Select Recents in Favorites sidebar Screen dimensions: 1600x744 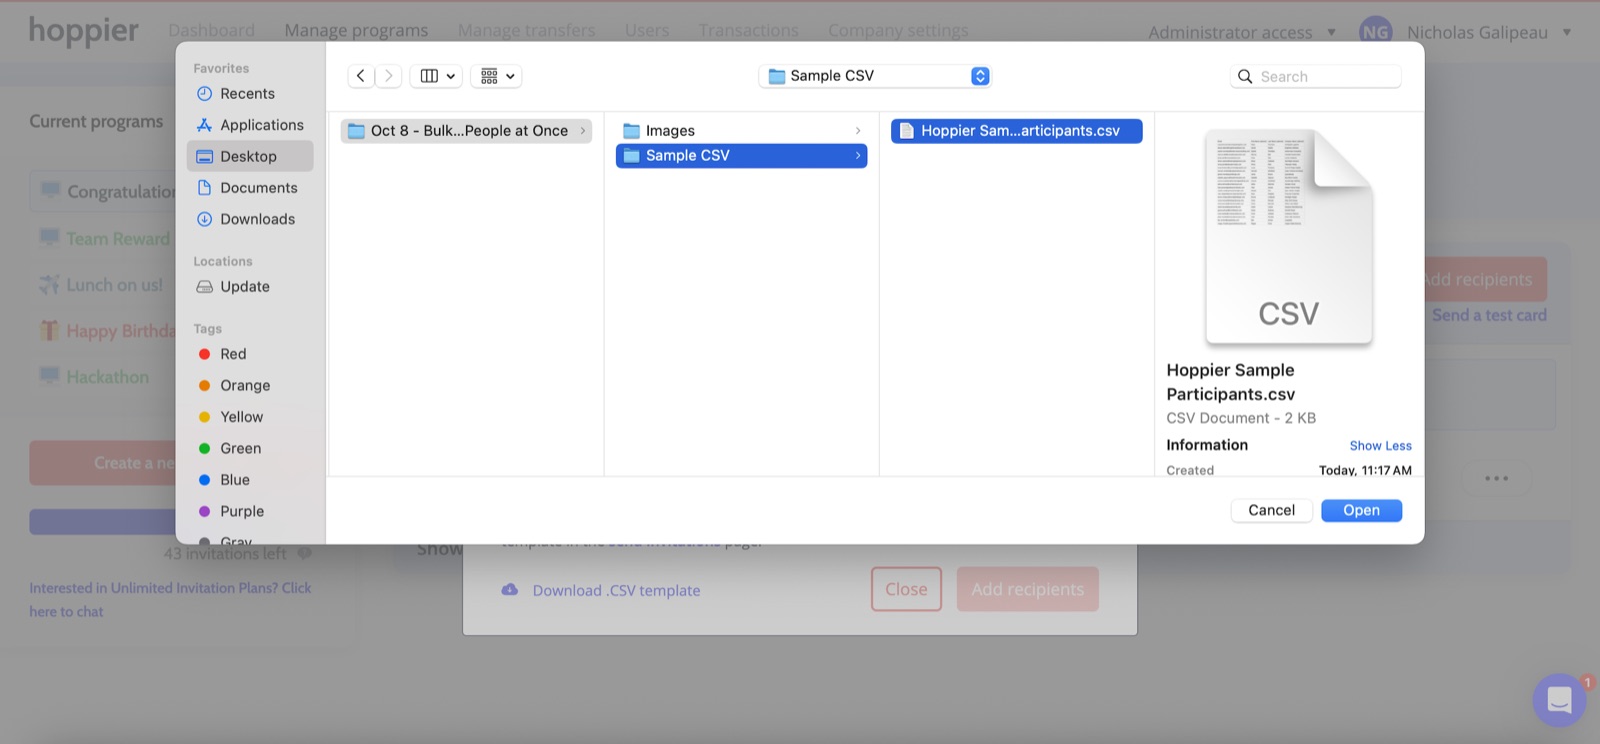[249, 94]
